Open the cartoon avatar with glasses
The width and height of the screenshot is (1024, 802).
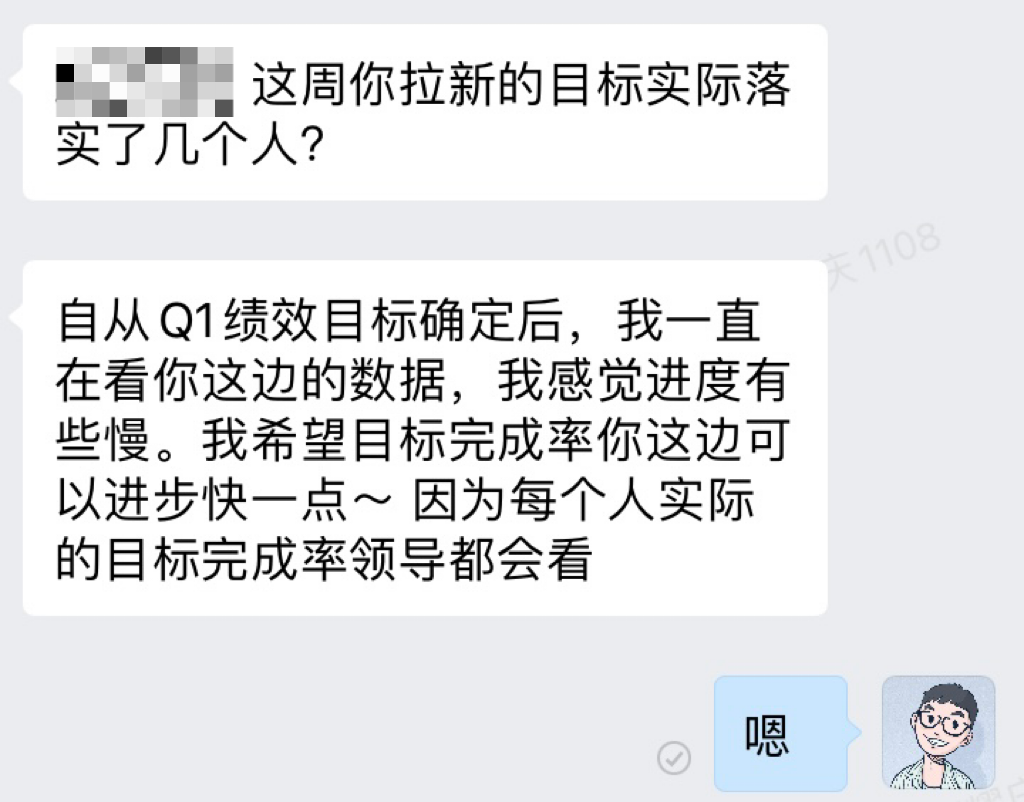point(938,733)
